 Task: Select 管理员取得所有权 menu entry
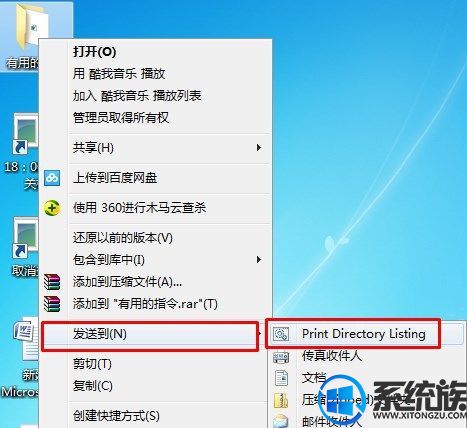point(121,117)
